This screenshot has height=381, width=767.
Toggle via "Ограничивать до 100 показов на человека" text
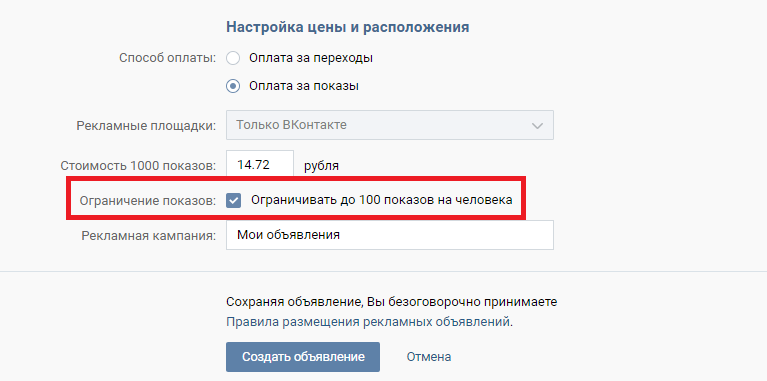382,200
